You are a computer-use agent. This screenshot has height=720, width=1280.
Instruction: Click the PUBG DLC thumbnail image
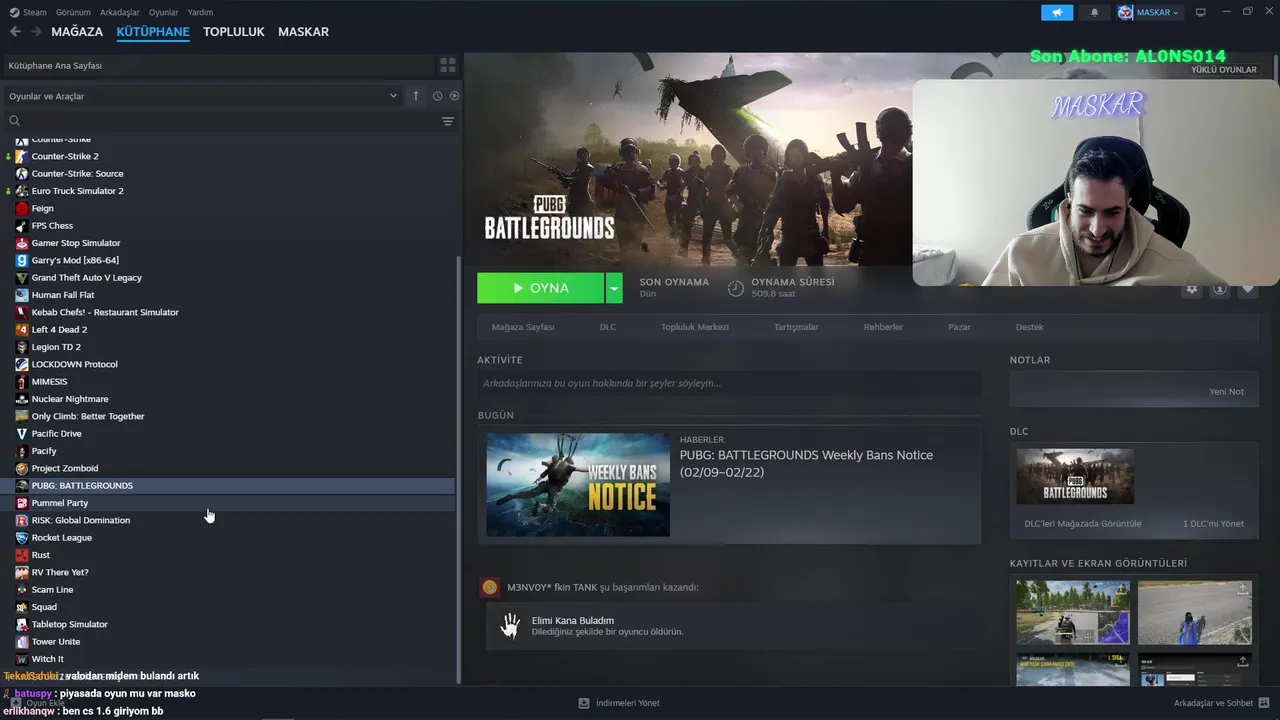click(1075, 476)
